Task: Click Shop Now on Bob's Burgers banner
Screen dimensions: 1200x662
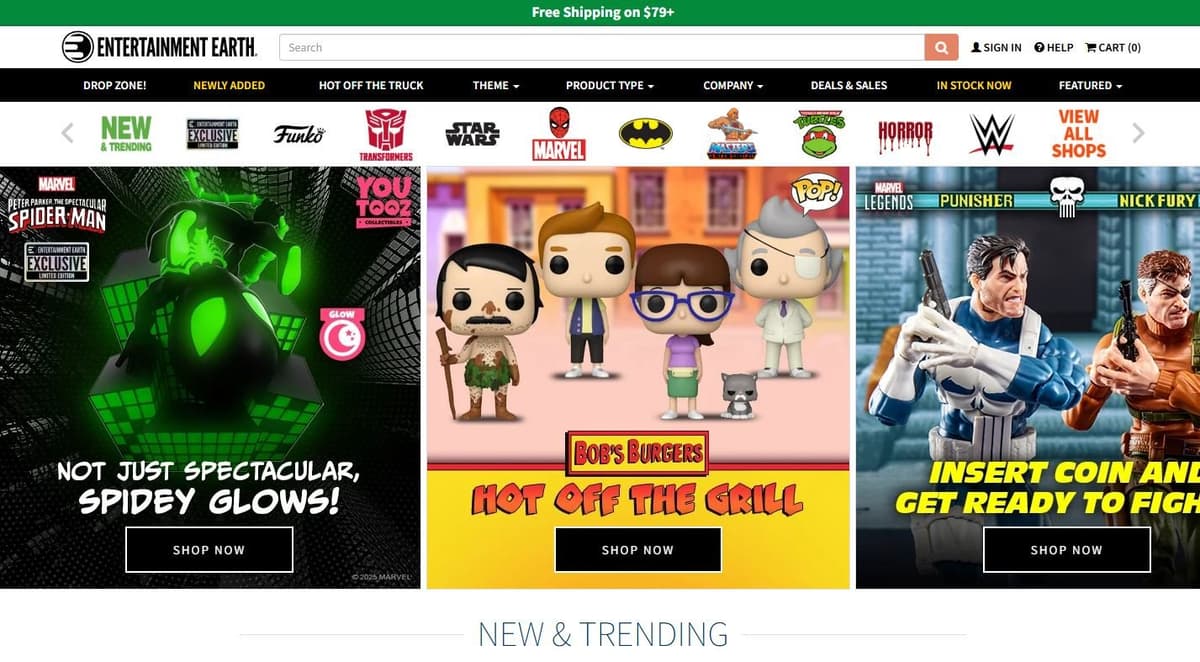Action: point(638,549)
